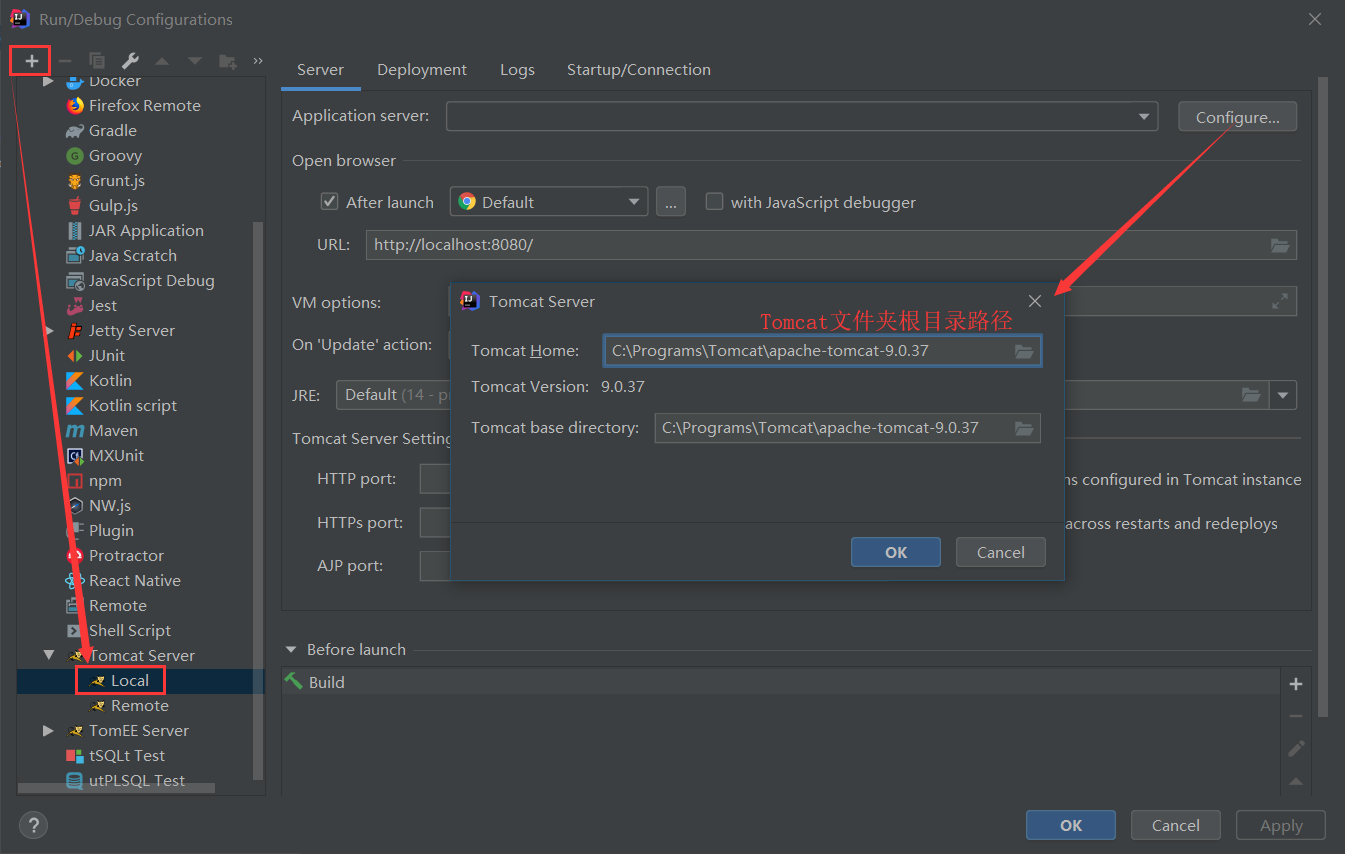Switch to the Server tab
The height and width of the screenshot is (854, 1345).
[x=320, y=69]
